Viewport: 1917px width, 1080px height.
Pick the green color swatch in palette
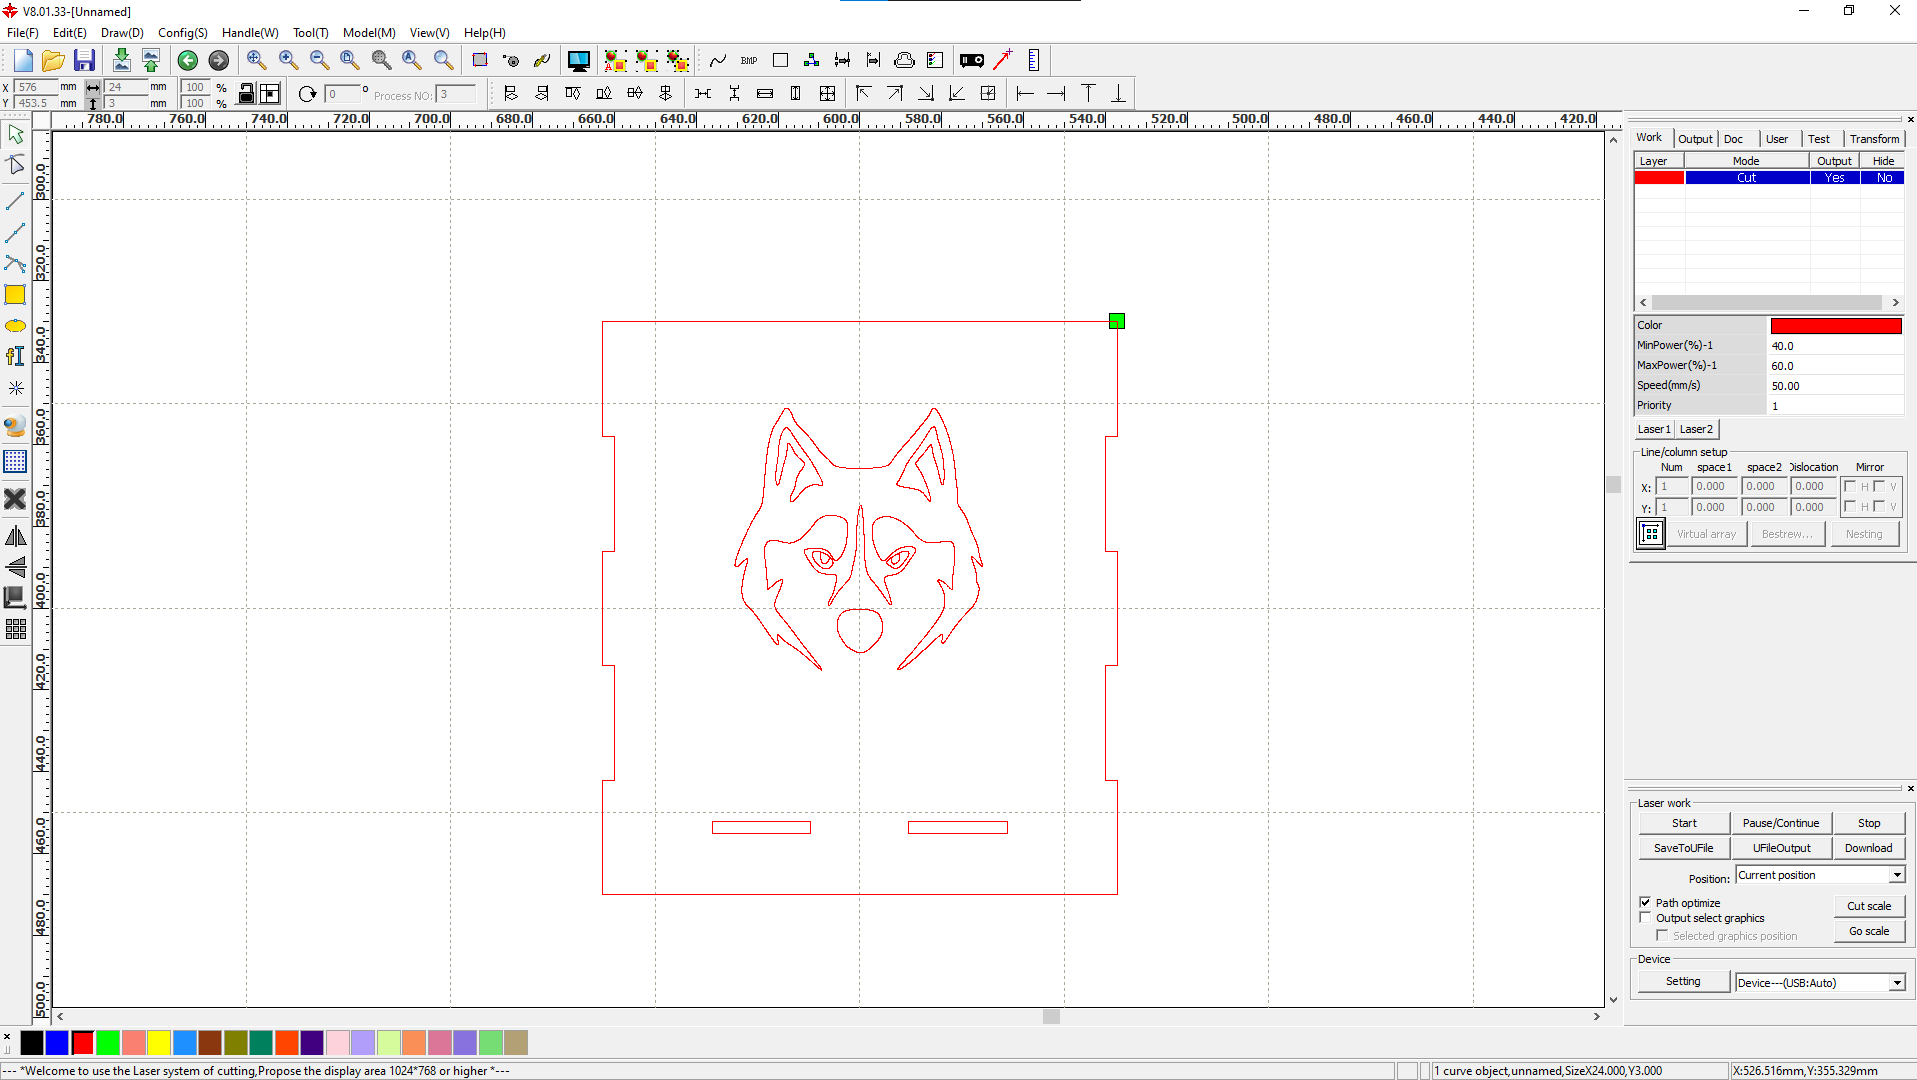[108, 1043]
